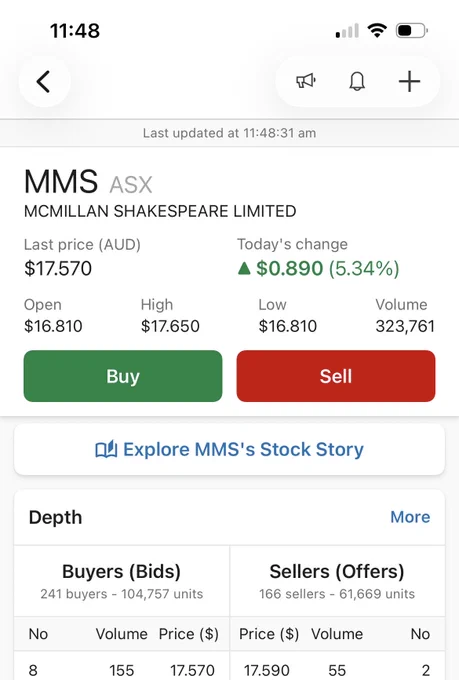Tap the Wi-Fi status icon

coord(377,31)
